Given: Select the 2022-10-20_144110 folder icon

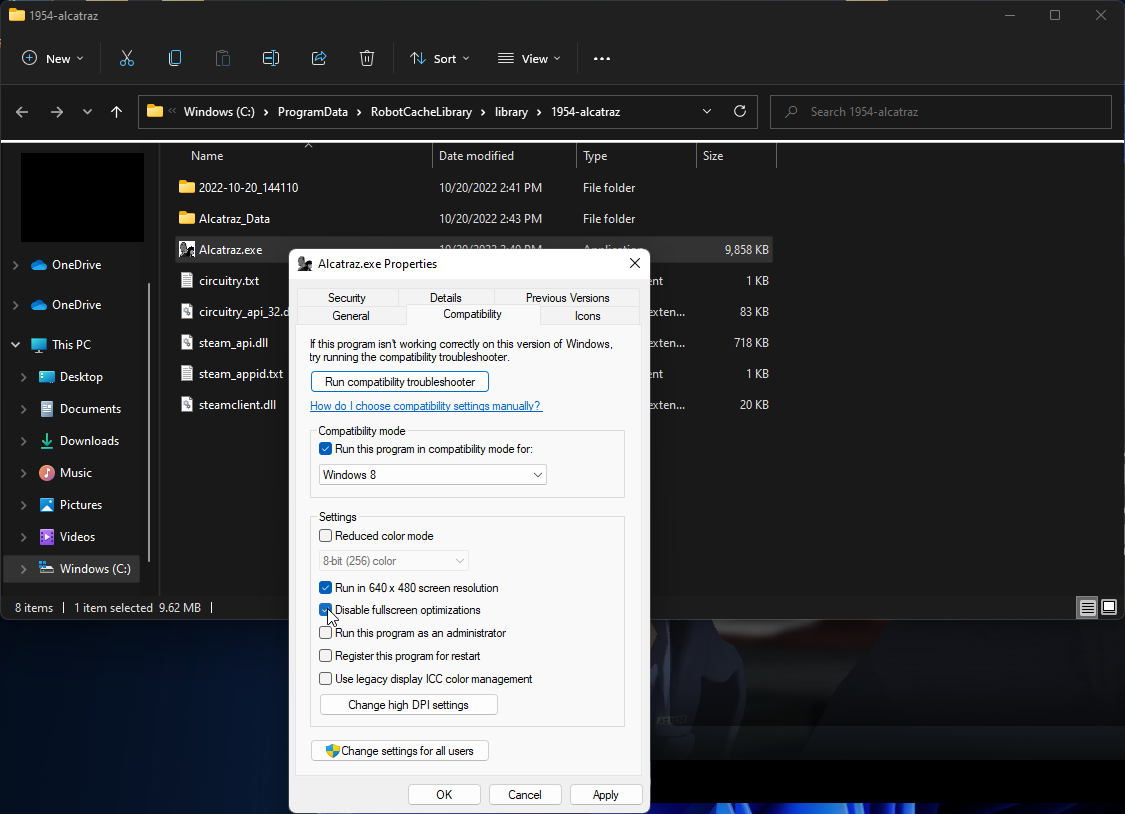Looking at the screenshot, I should tap(187, 187).
